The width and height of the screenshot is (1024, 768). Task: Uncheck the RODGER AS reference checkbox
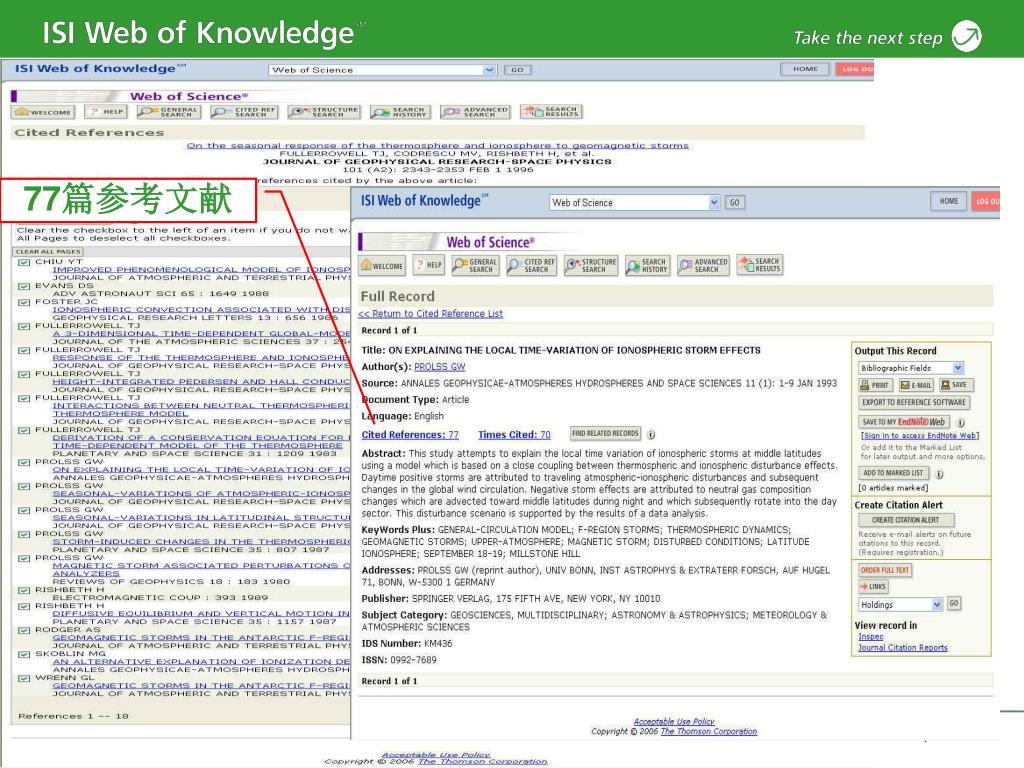(24, 630)
